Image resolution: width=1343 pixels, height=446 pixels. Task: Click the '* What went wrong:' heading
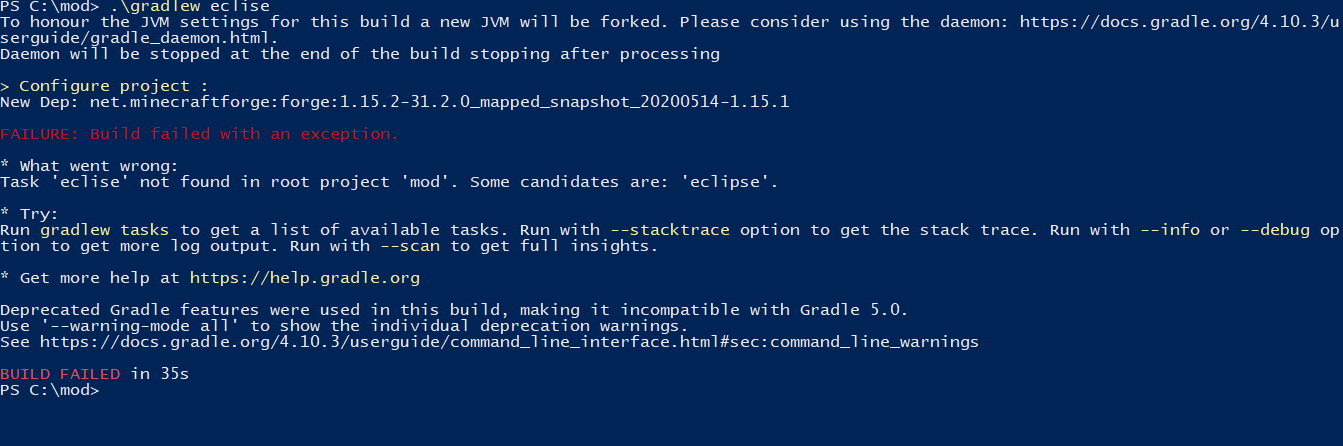[89, 166]
